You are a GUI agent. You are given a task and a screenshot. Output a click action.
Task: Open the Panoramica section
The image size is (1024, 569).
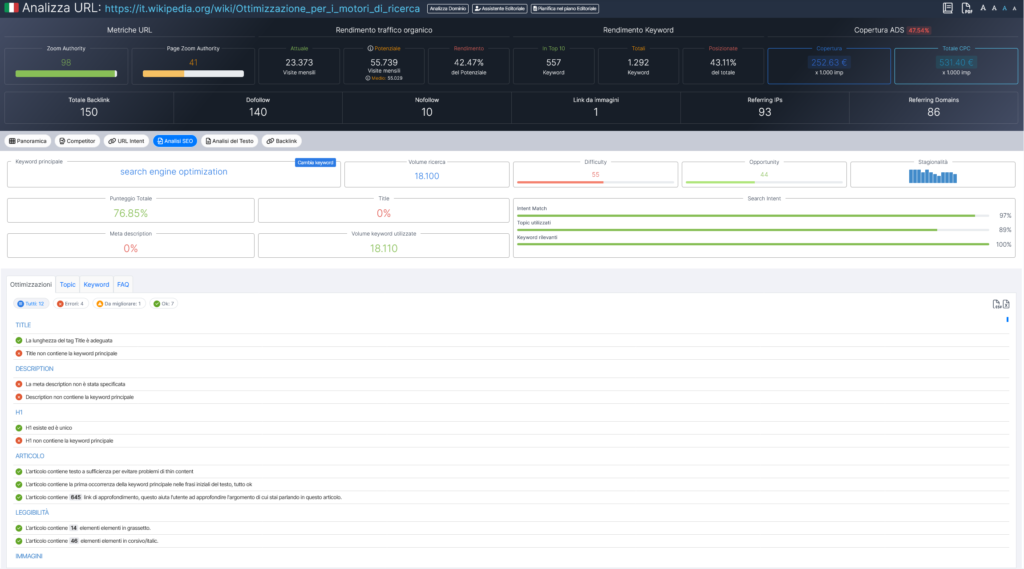28,141
